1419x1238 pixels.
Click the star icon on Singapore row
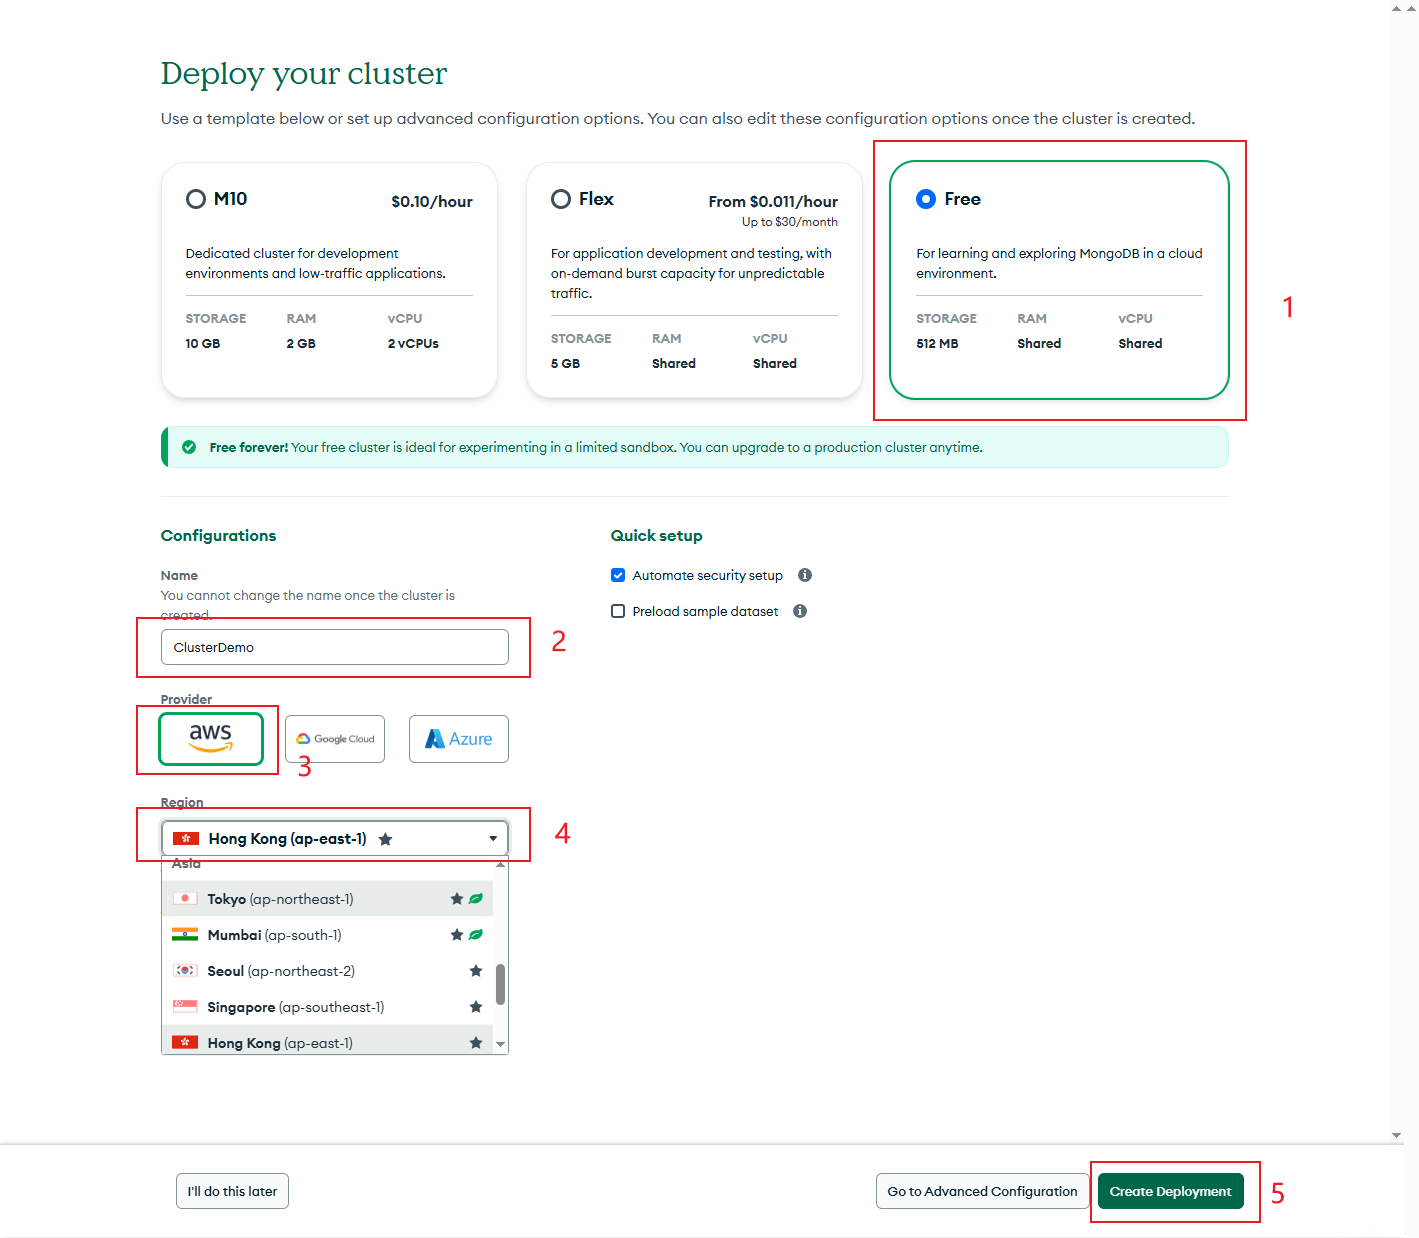point(476,1007)
